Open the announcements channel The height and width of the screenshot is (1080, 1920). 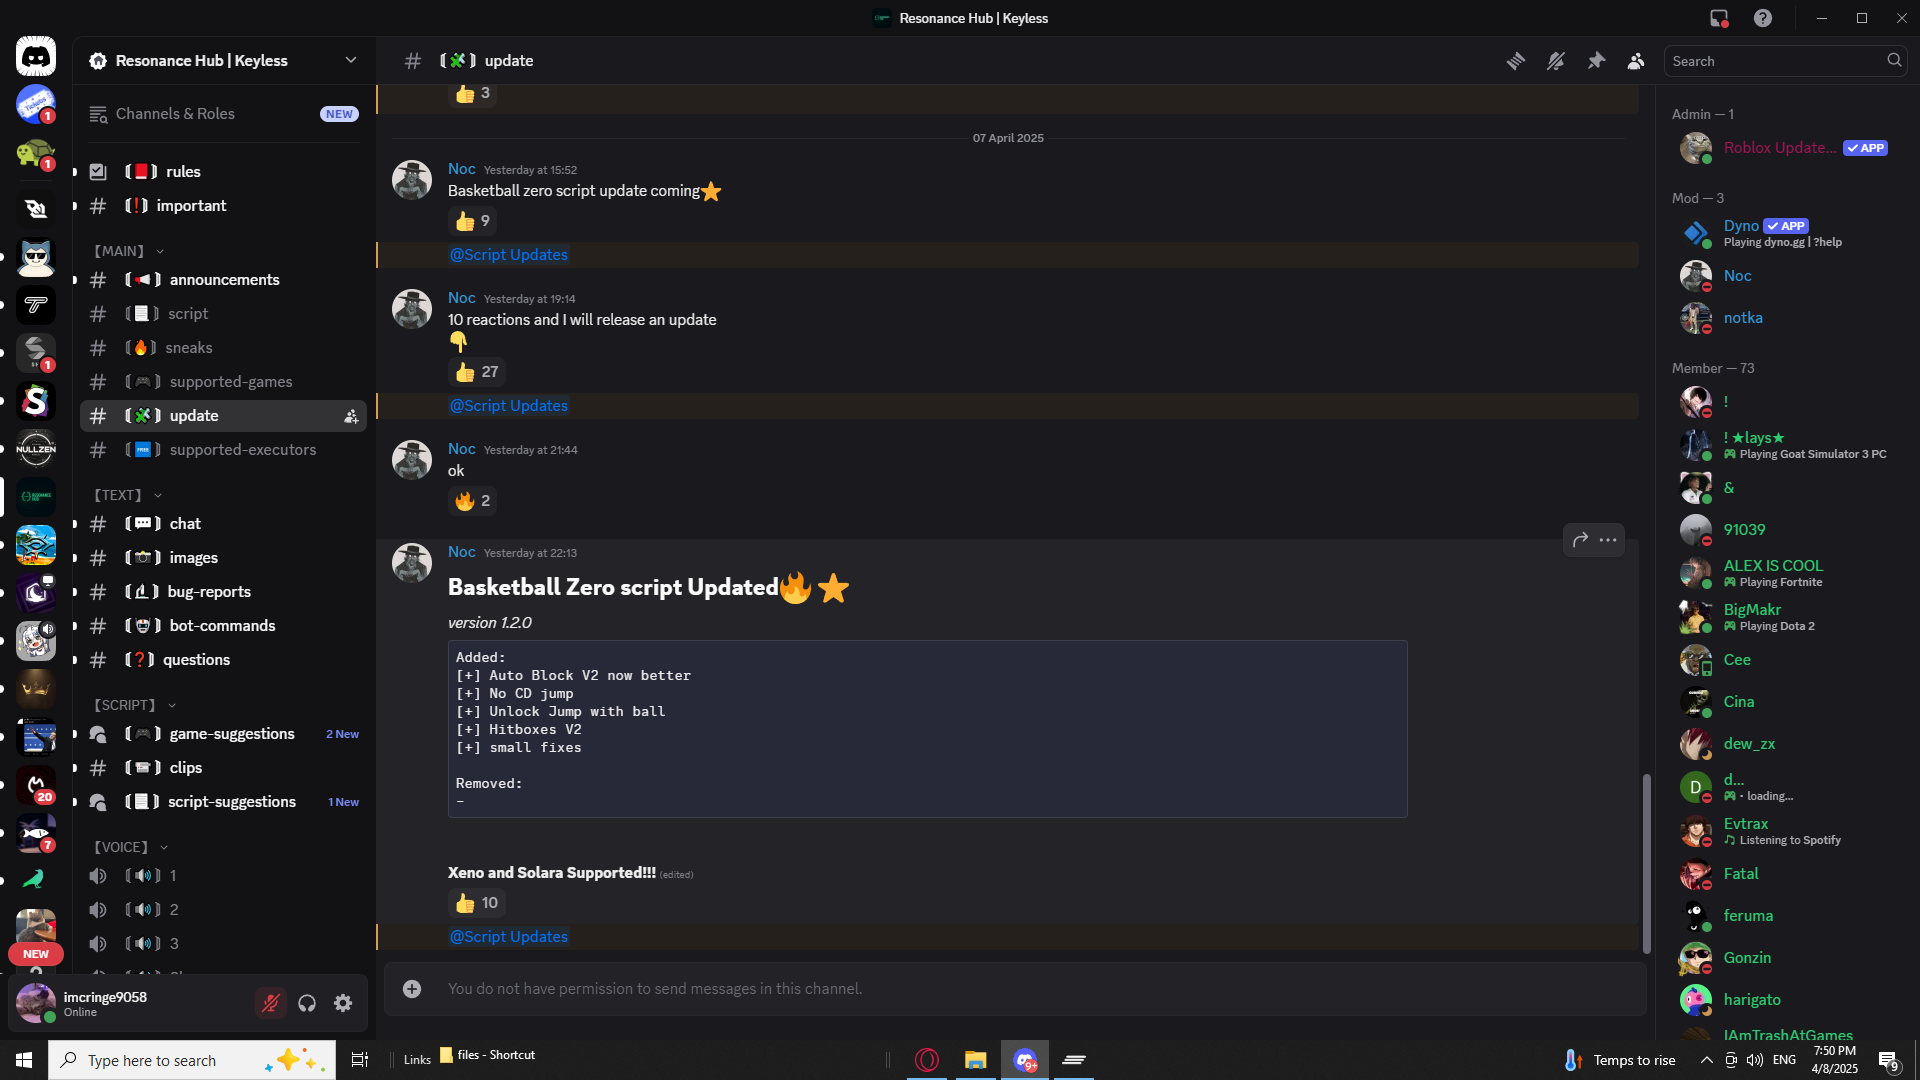224,280
